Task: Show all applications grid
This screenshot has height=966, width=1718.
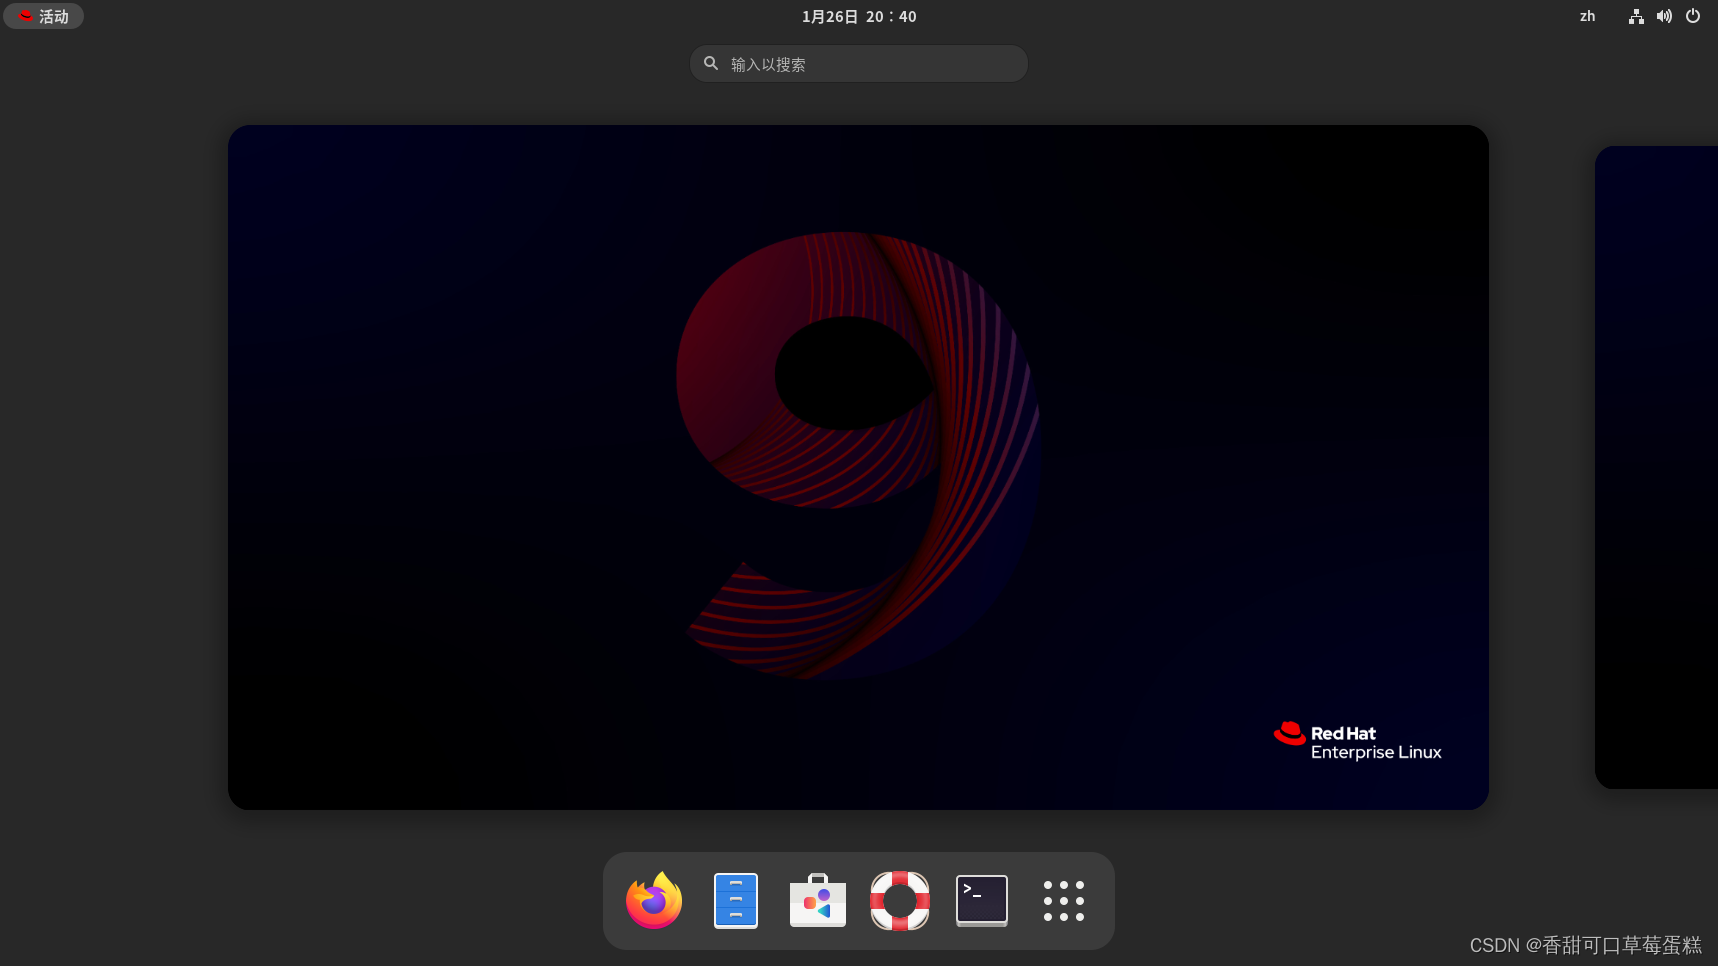Action: (x=1064, y=901)
